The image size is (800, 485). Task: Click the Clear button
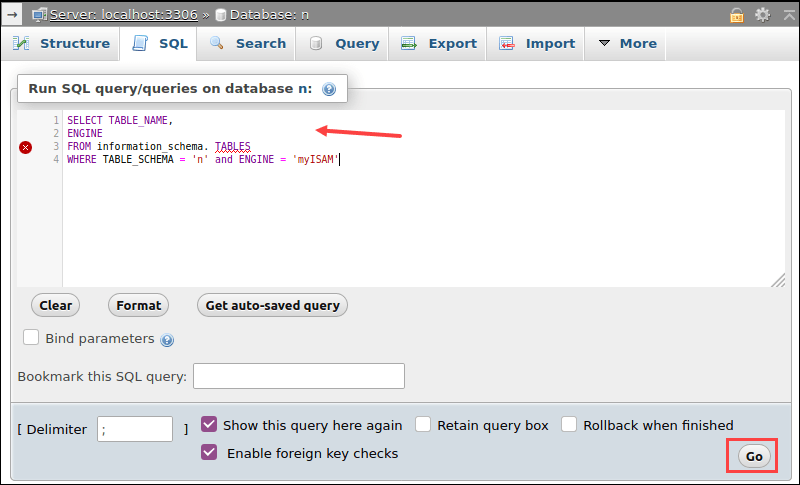(56, 305)
